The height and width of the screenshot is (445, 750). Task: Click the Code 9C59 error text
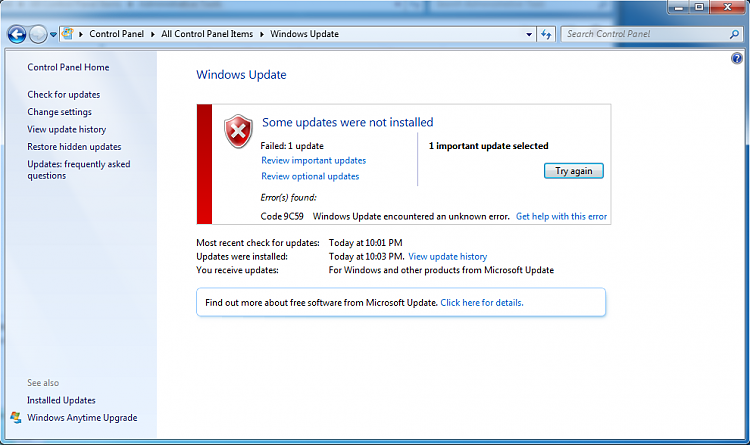(282, 217)
